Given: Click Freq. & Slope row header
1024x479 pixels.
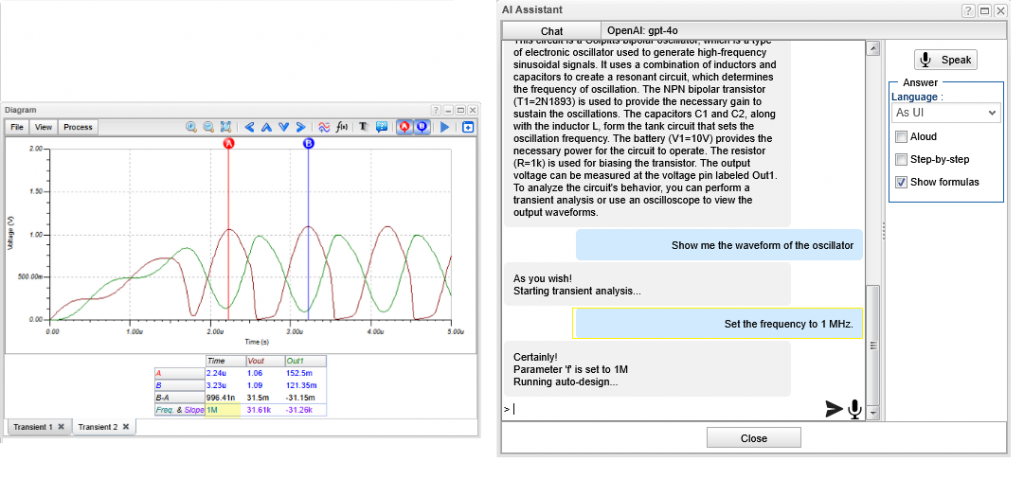Looking at the screenshot, I should 178,410.
